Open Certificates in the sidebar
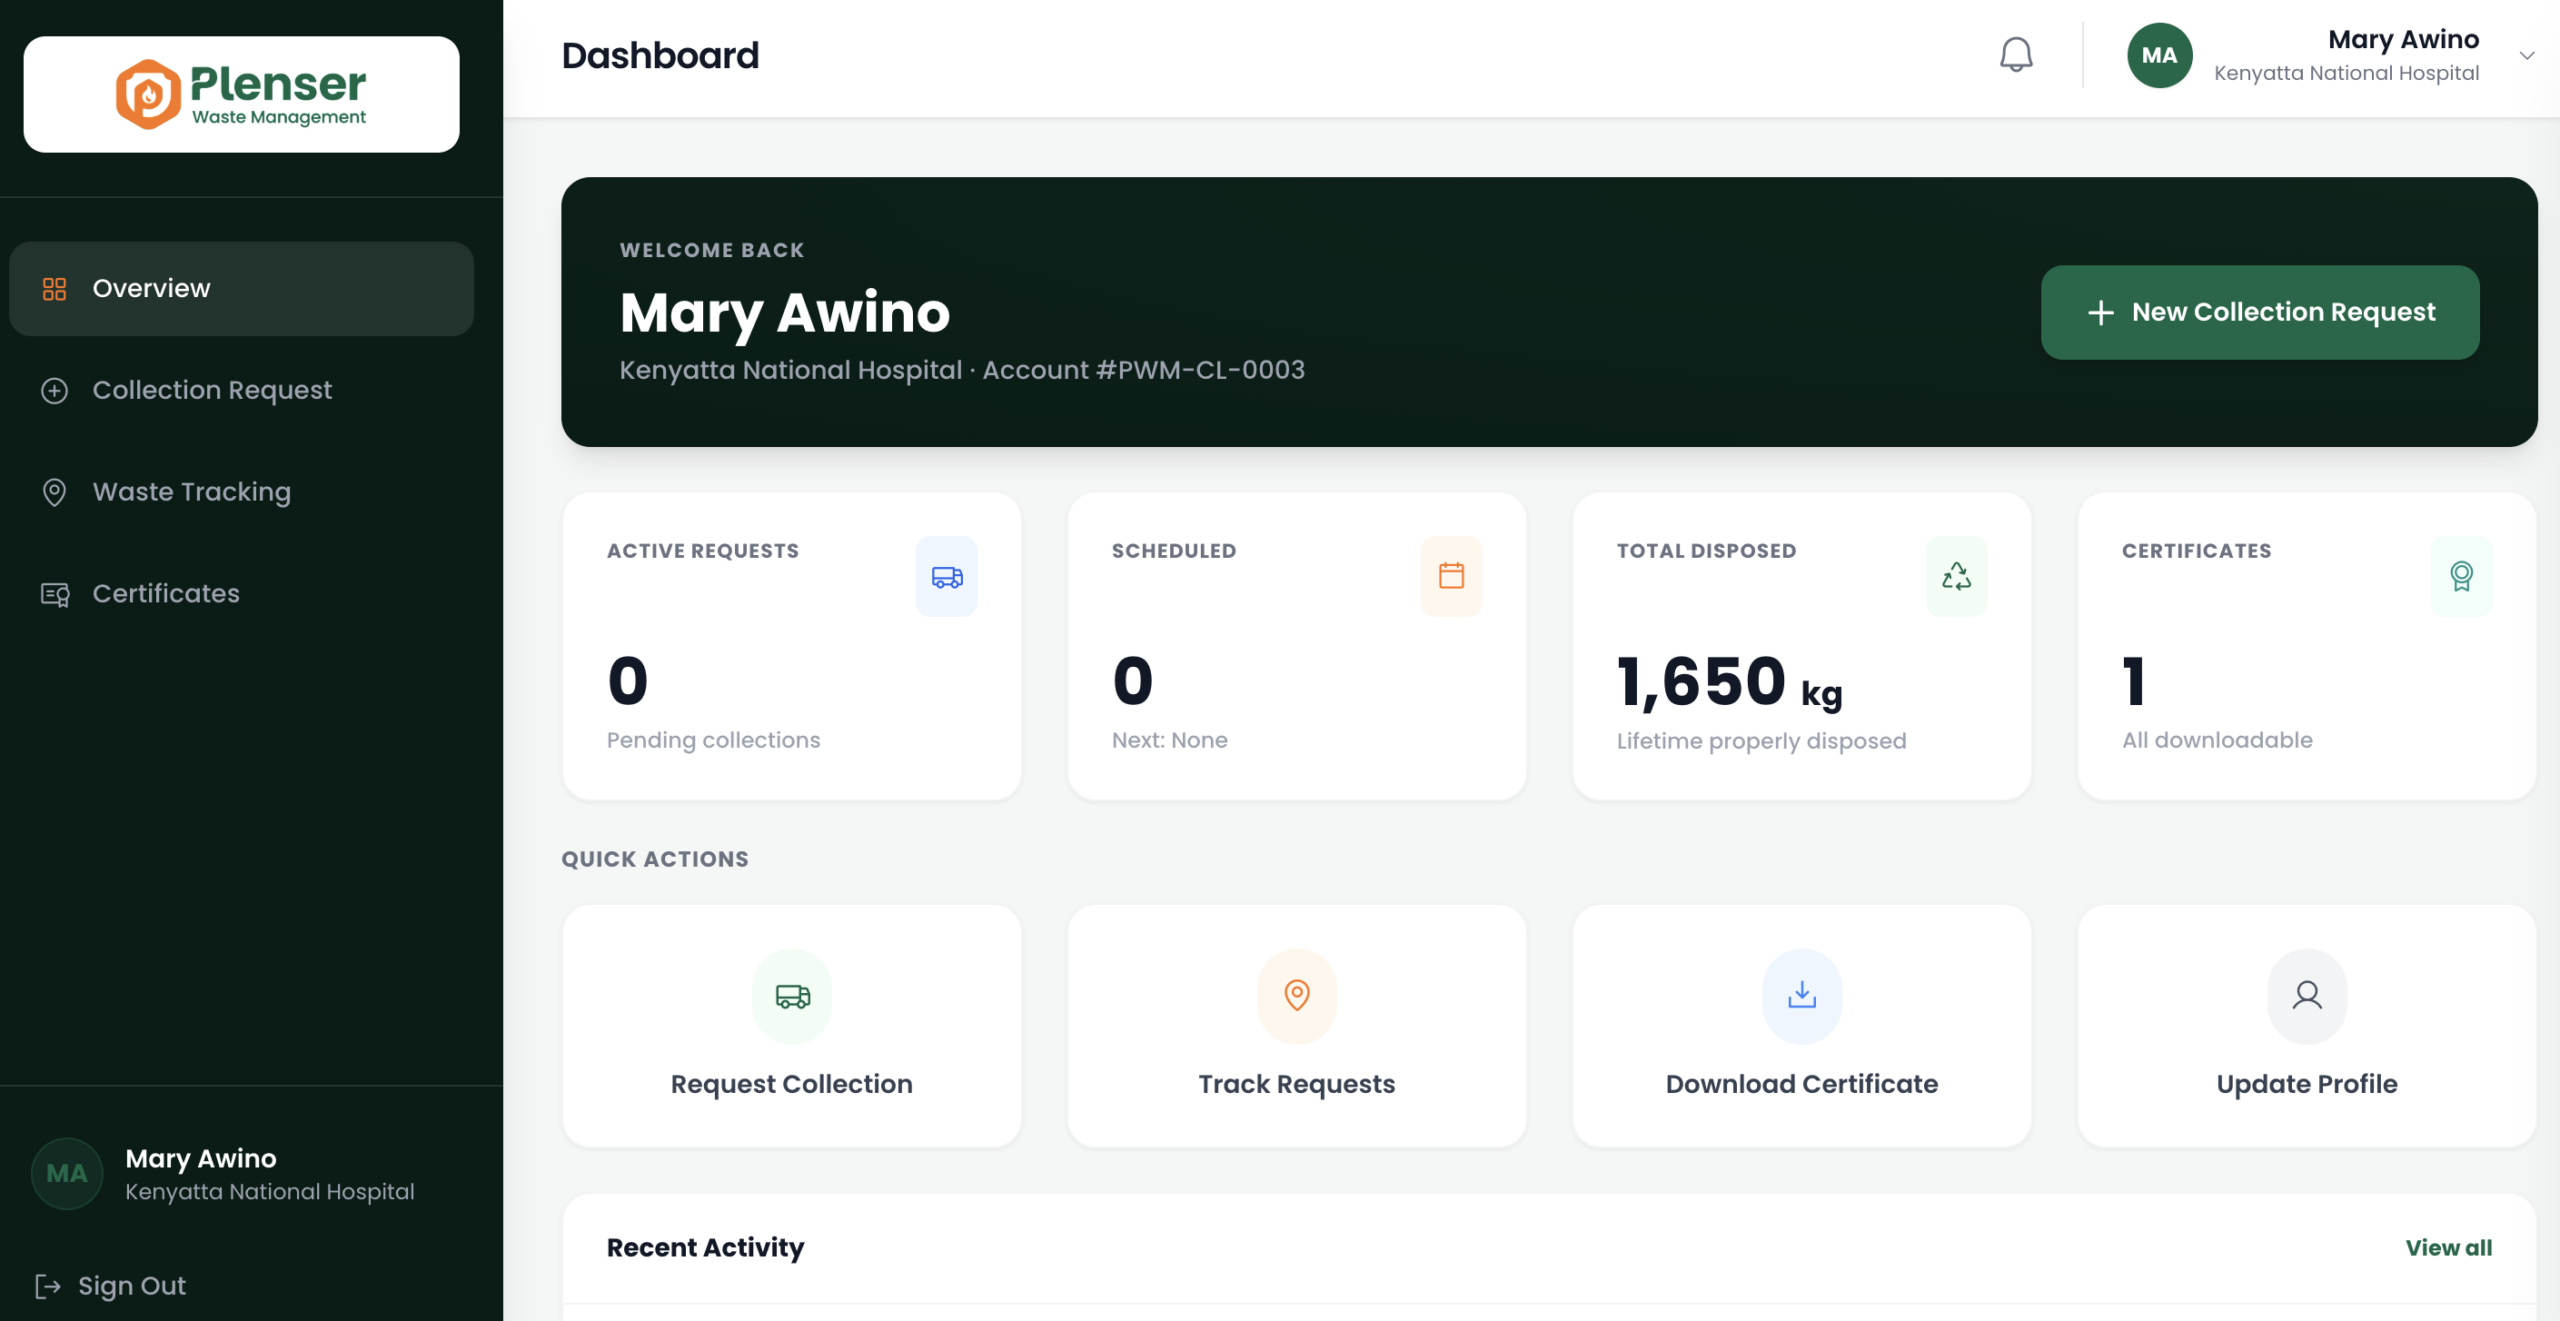Viewport: 2560px width, 1321px height. click(241, 593)
